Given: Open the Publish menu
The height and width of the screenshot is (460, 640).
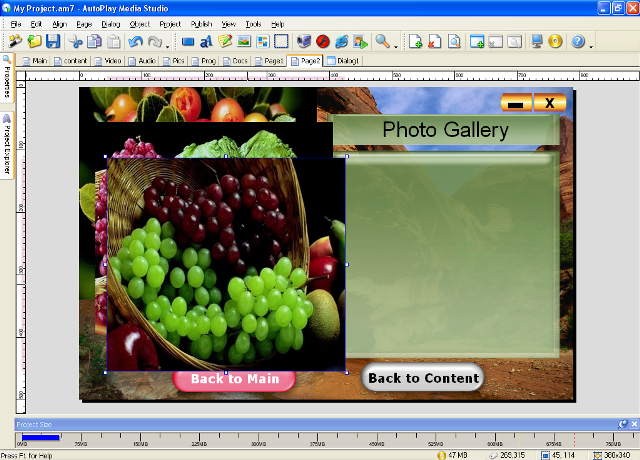Looking at the screenshot, I should click(200, 23).
